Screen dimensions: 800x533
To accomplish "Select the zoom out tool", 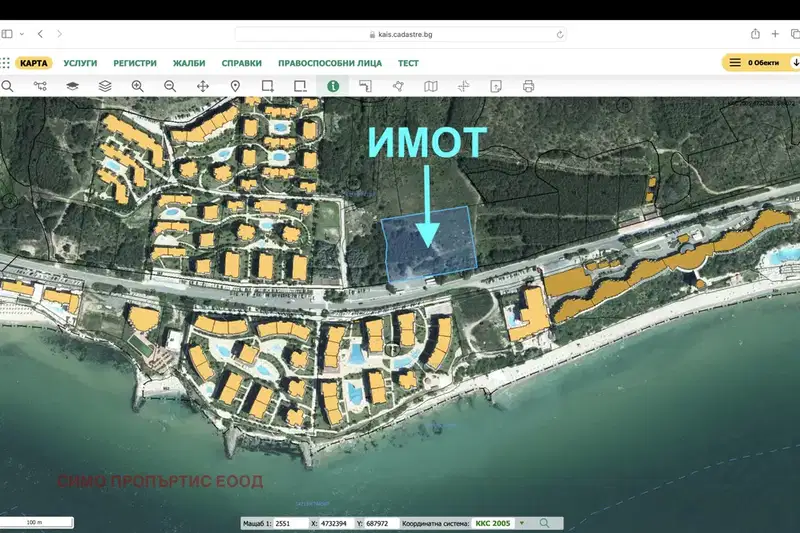I will pos(170,86).
